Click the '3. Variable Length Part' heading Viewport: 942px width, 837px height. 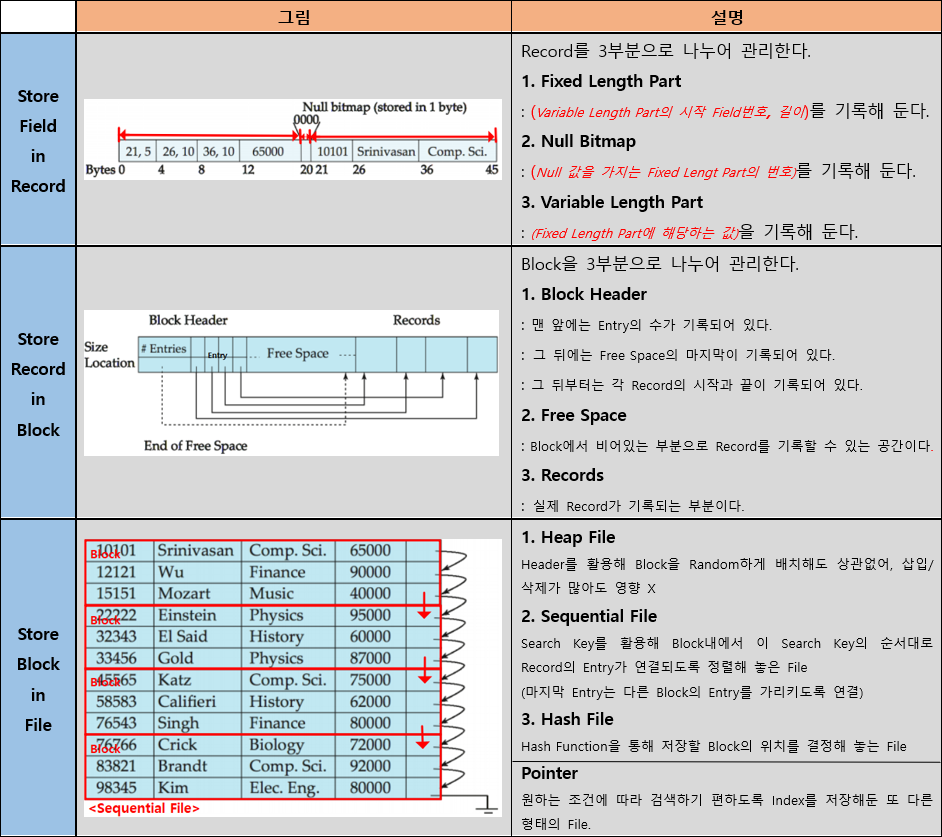[x=612, y=202]
